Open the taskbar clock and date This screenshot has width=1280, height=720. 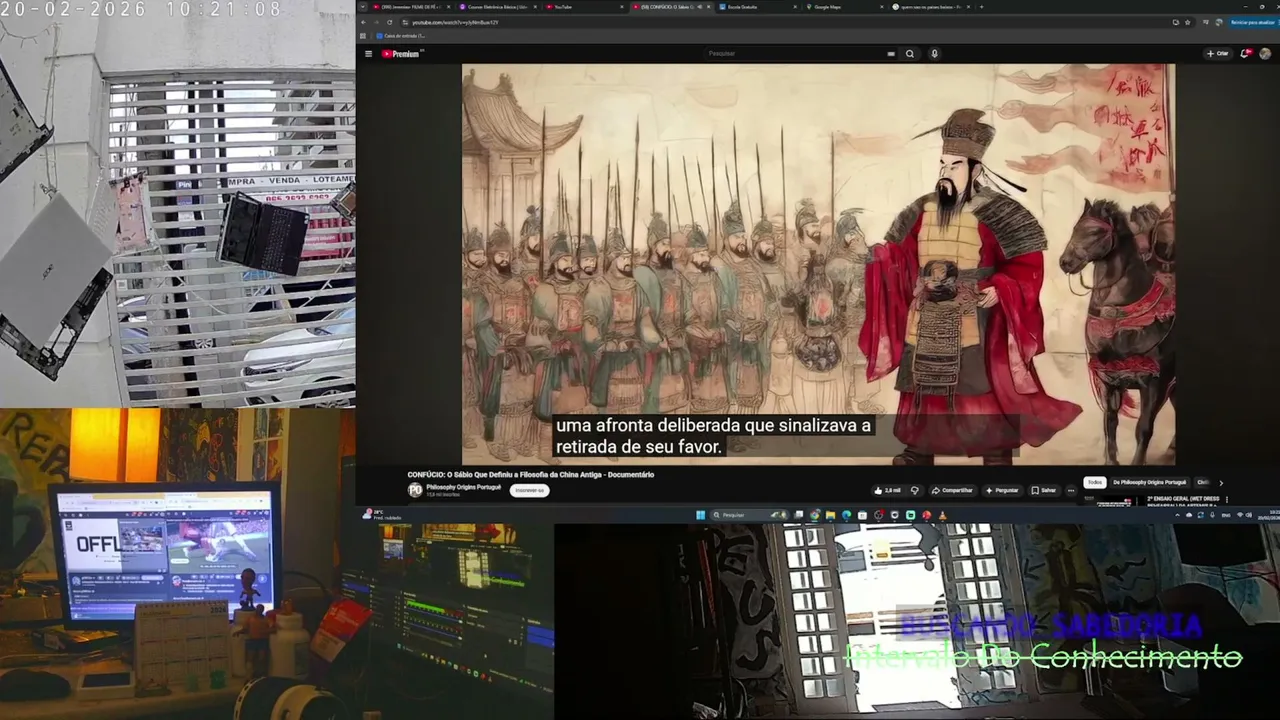pyautogui.click(x=1267, y=515)
